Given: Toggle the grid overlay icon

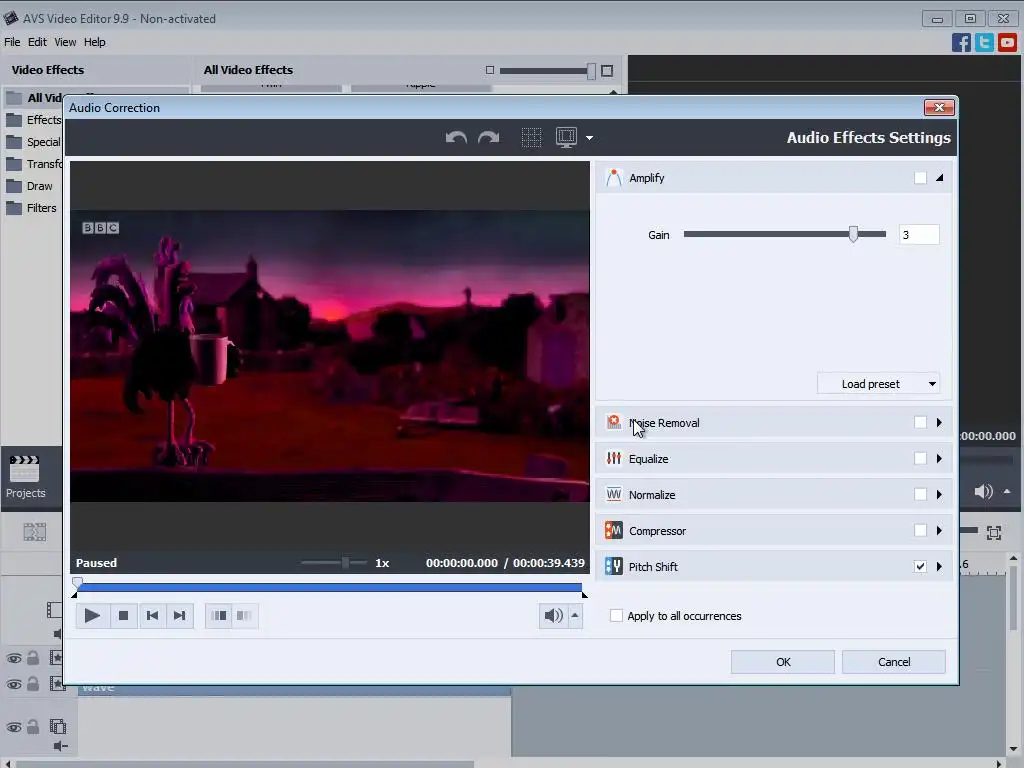Looking at the screenshot, I should pyautogui.click(x=531, y=137).
